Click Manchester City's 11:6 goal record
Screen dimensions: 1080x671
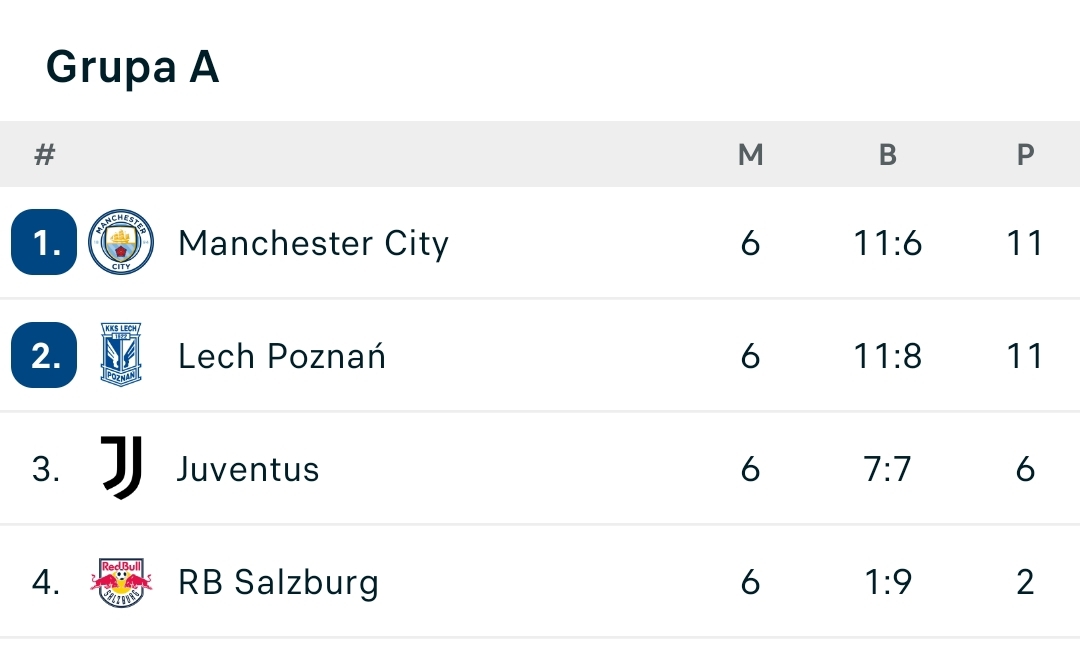point(887,243)
